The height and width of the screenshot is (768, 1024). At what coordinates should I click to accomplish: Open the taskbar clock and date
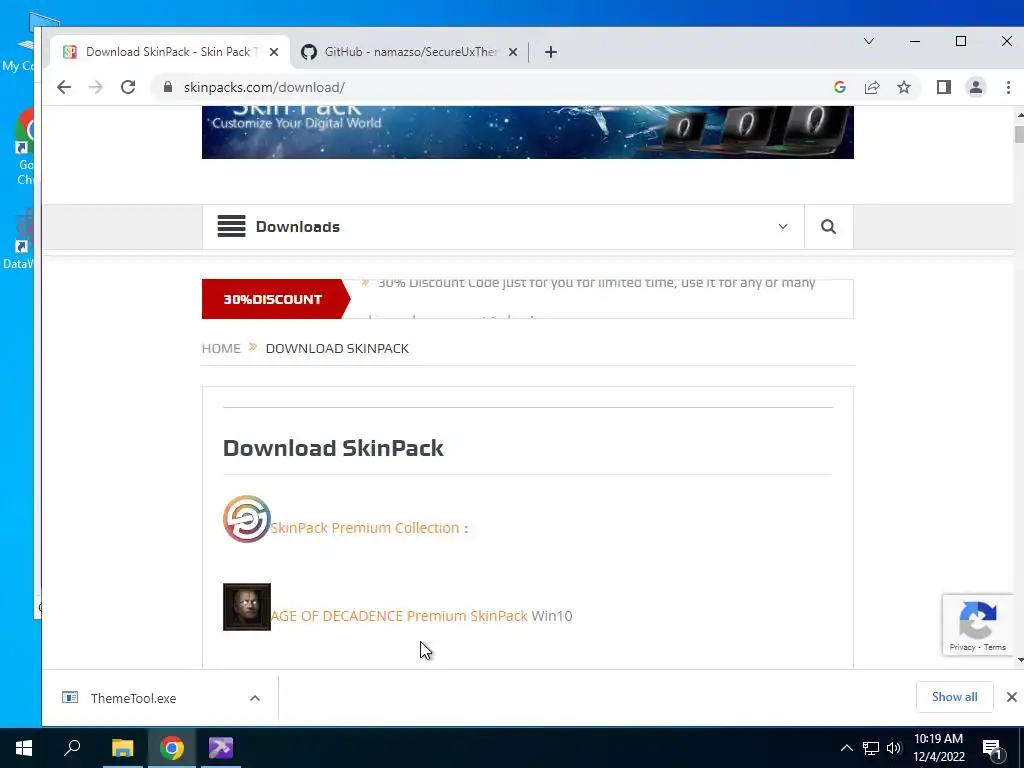pos(938,748)
